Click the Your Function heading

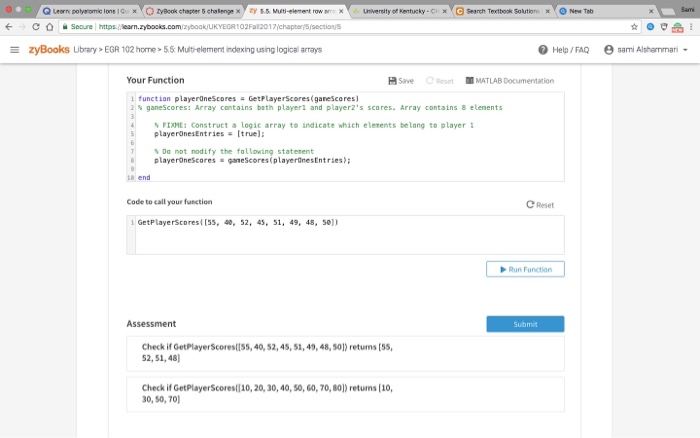(155, 80)
